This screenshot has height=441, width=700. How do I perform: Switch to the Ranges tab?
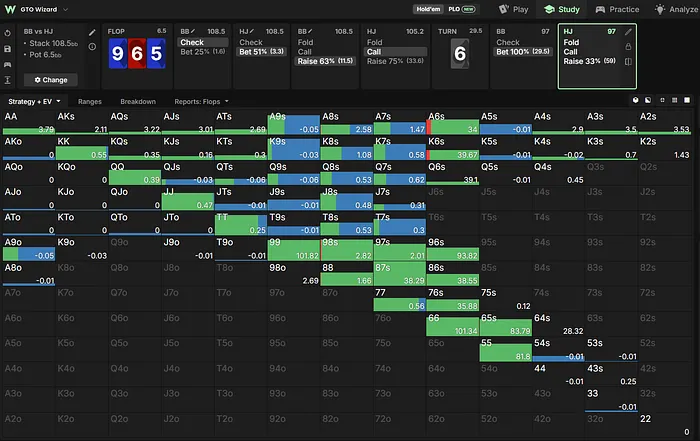[90, 102]
